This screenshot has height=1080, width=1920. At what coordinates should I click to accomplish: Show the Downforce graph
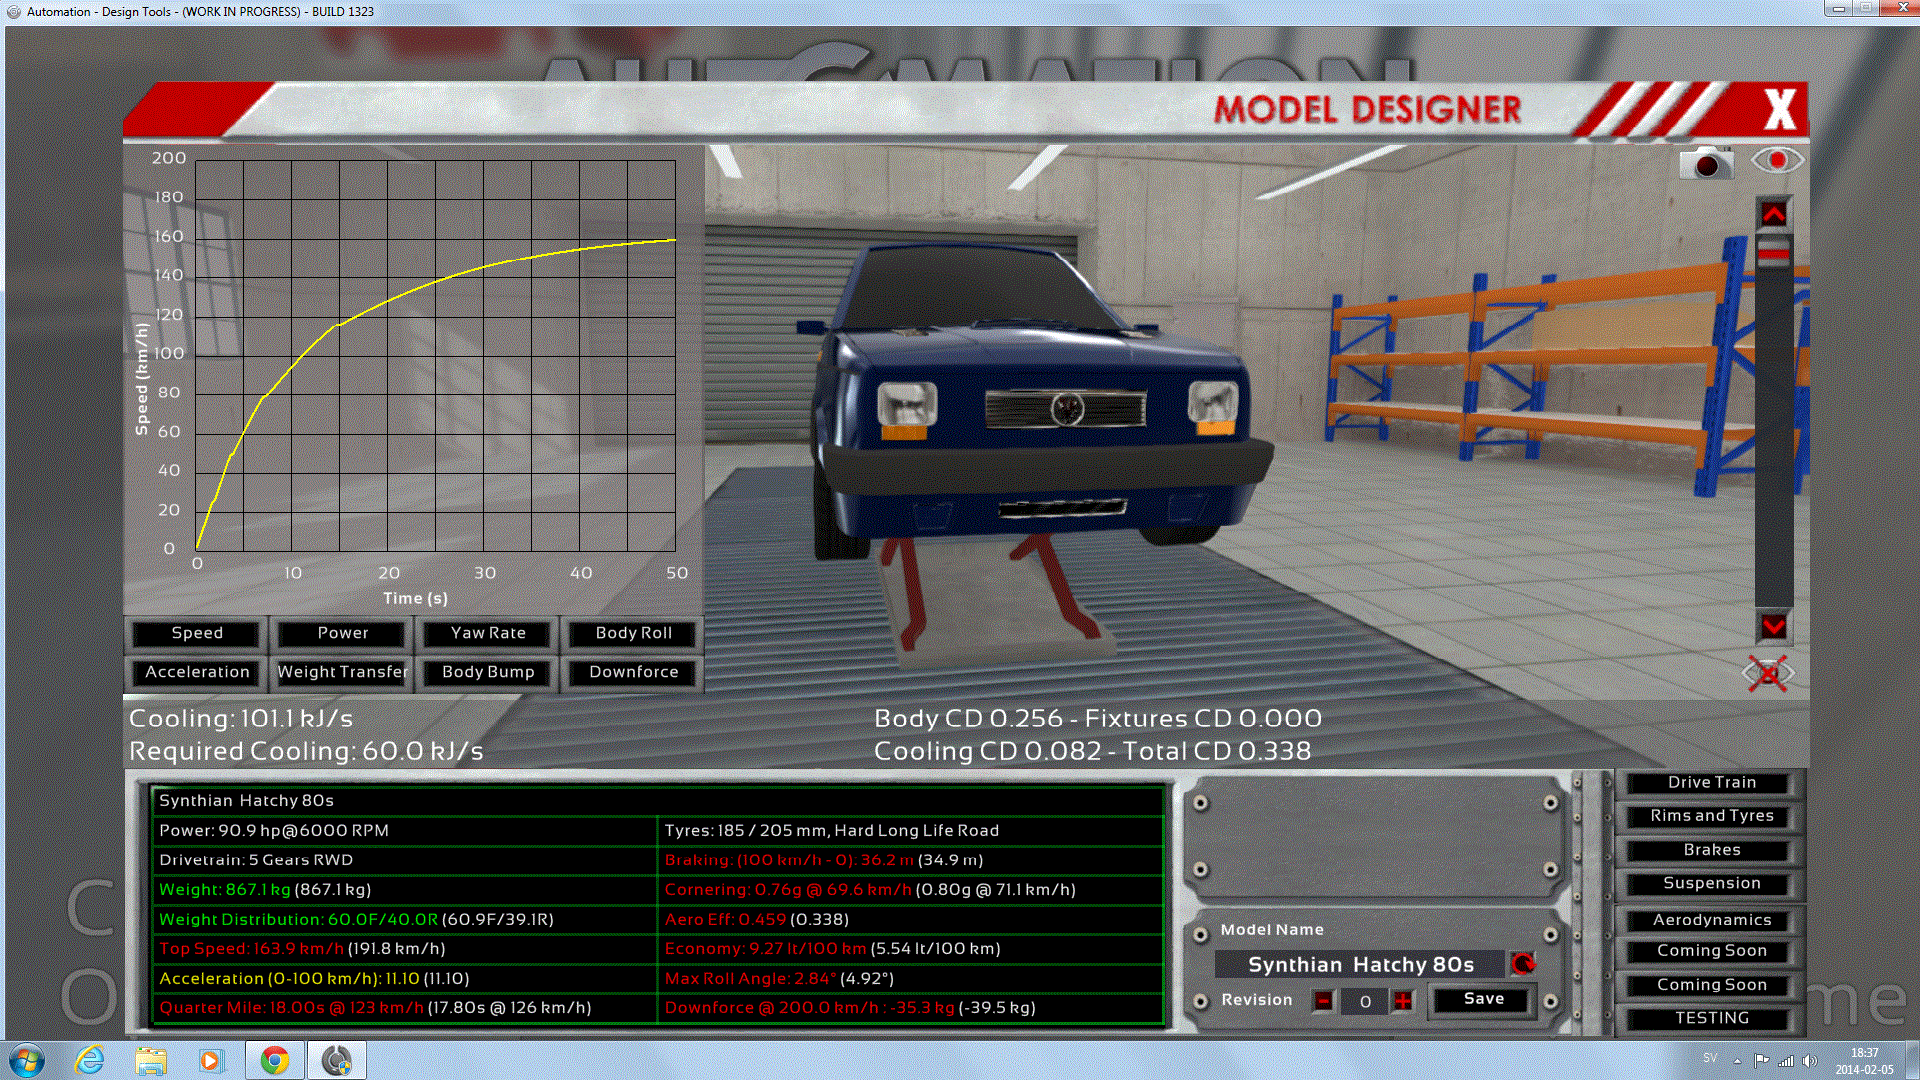click(634, 672)
